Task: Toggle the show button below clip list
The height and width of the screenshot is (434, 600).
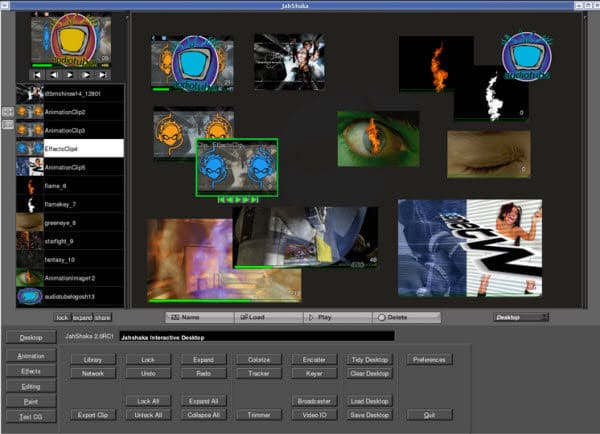Action: [x=103, y=317]
